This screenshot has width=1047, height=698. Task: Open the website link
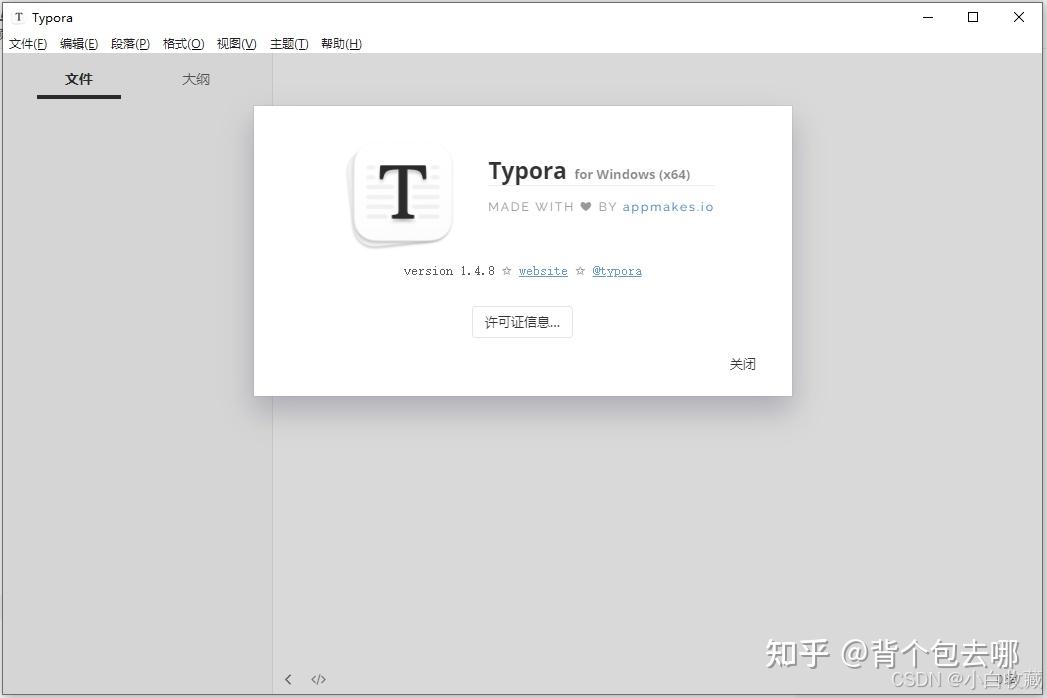543,271
